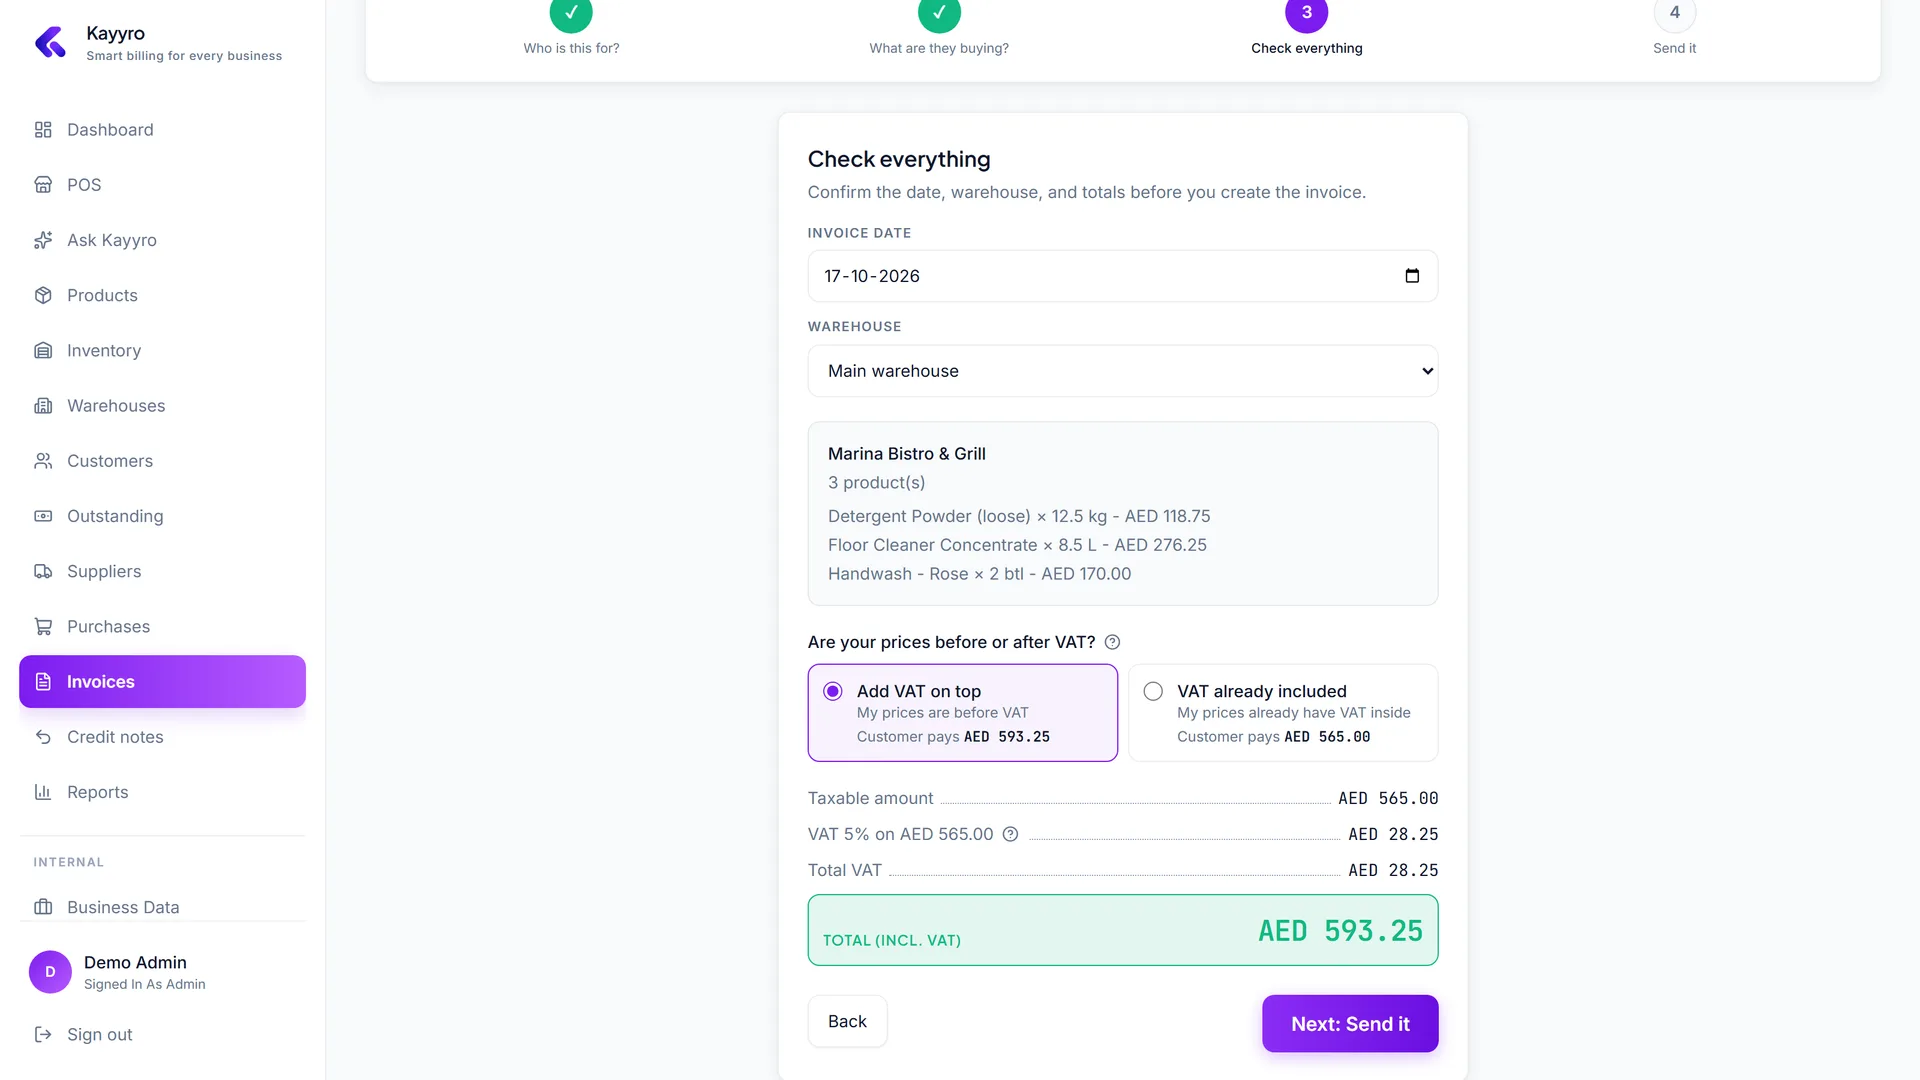Click the Suppliers truck icon

(43, 571)
